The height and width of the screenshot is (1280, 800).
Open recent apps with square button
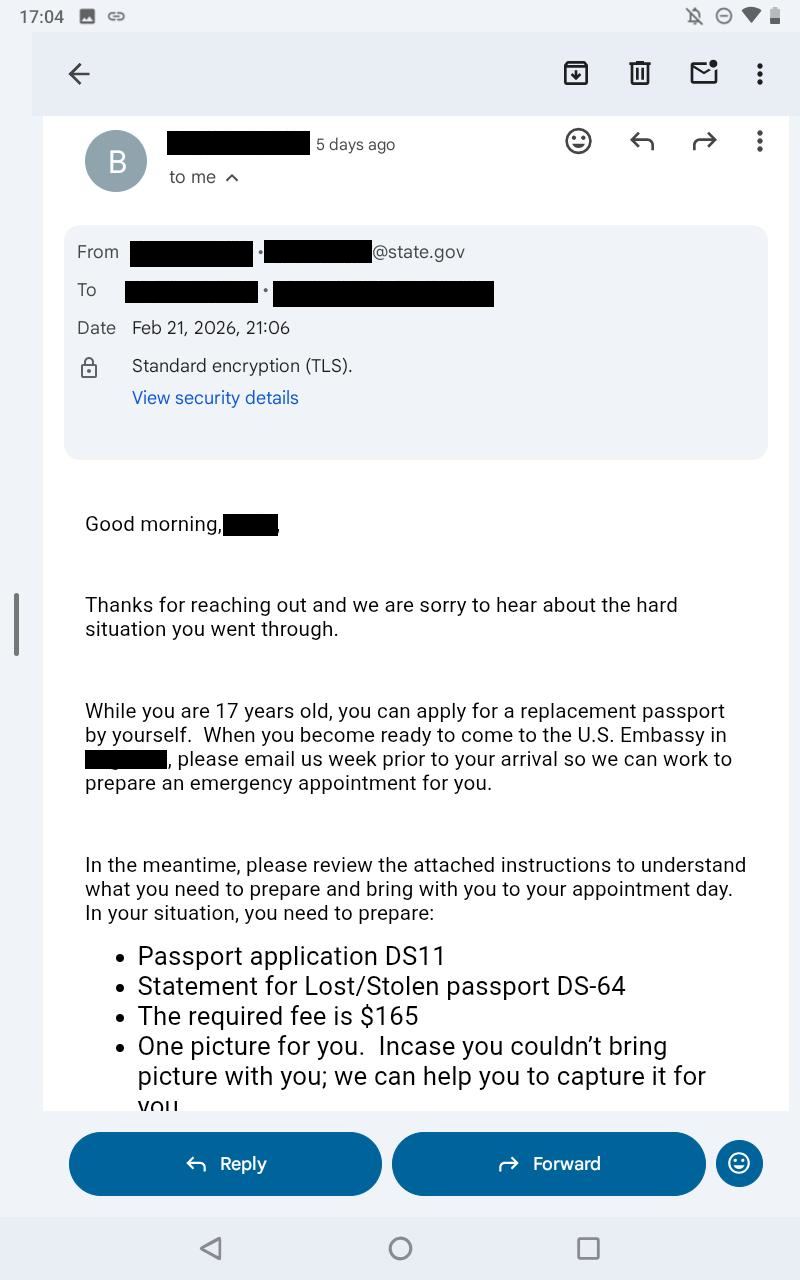[588, 1248]
